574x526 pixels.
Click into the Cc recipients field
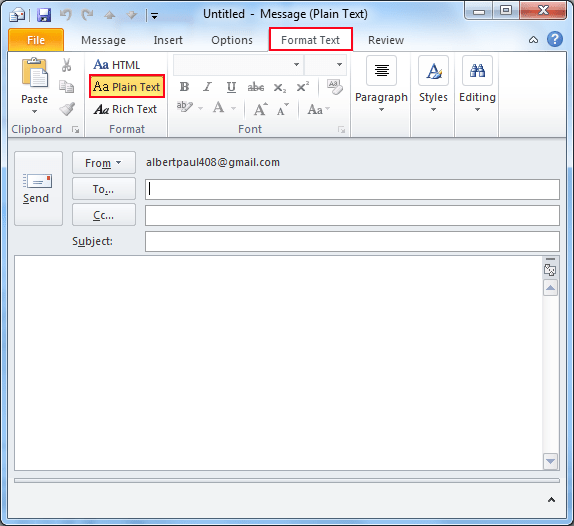(x=352, y=215)
